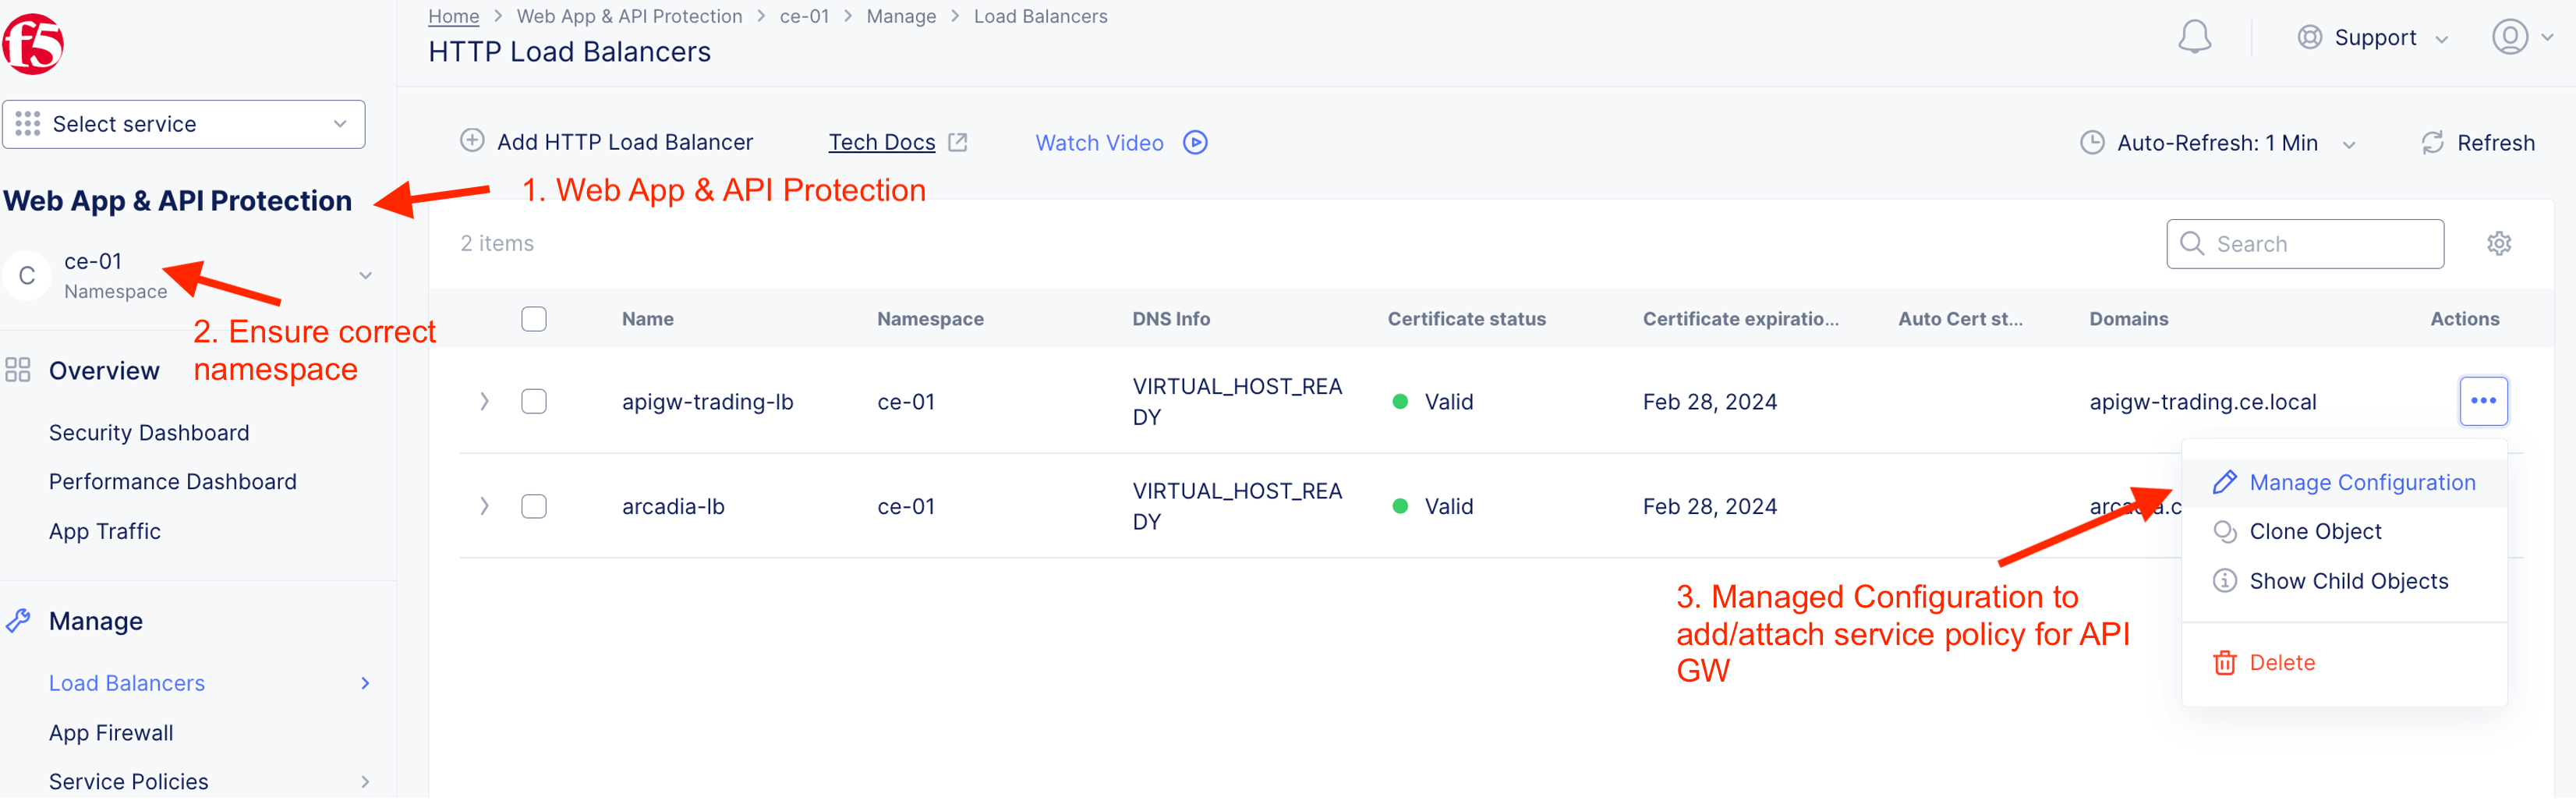The width and height of the screenshot is (2576, 808).
Task: Open Security Dashboard in sidebar
Action: coord(149,432)
